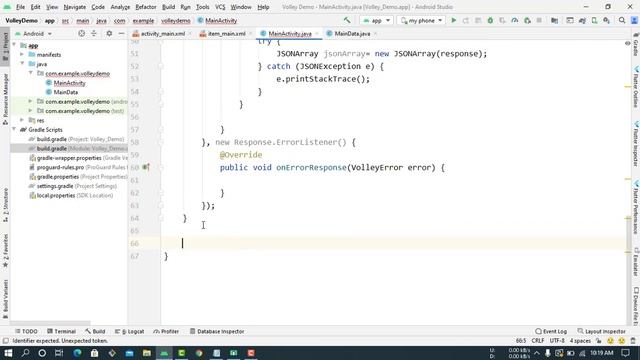640x360 pixels.
Task: Open Project panel settings gear
Action: coord(109,33)
